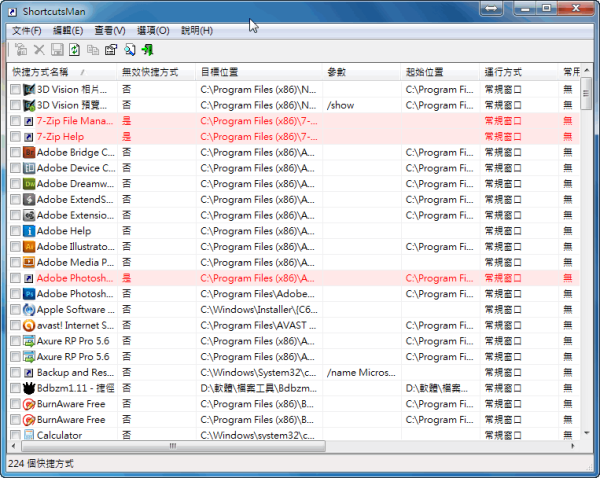Sort by 無效快捷方式 column header
Viewport: 600px width, 478px height.
coord(157,72)
